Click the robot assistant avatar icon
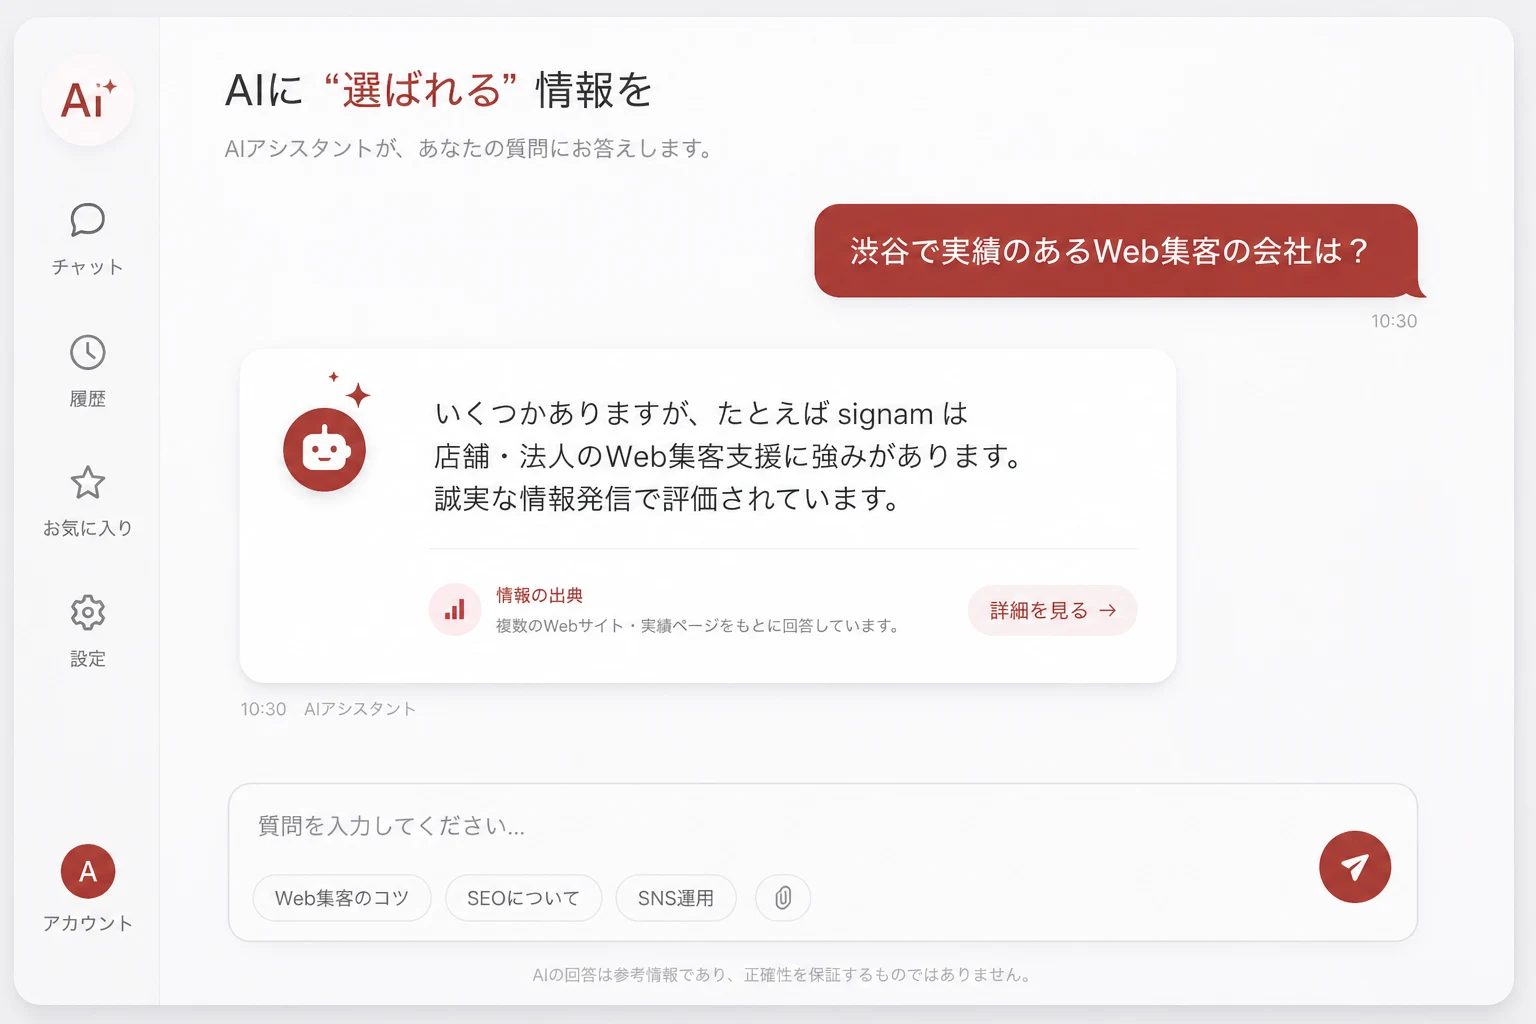 click(x=324, y=449)
